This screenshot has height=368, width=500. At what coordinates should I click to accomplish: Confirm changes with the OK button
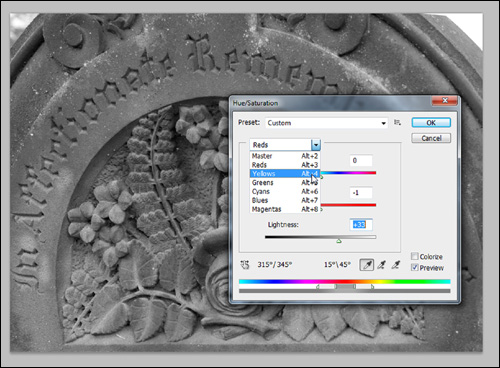[x=431, y=123]
